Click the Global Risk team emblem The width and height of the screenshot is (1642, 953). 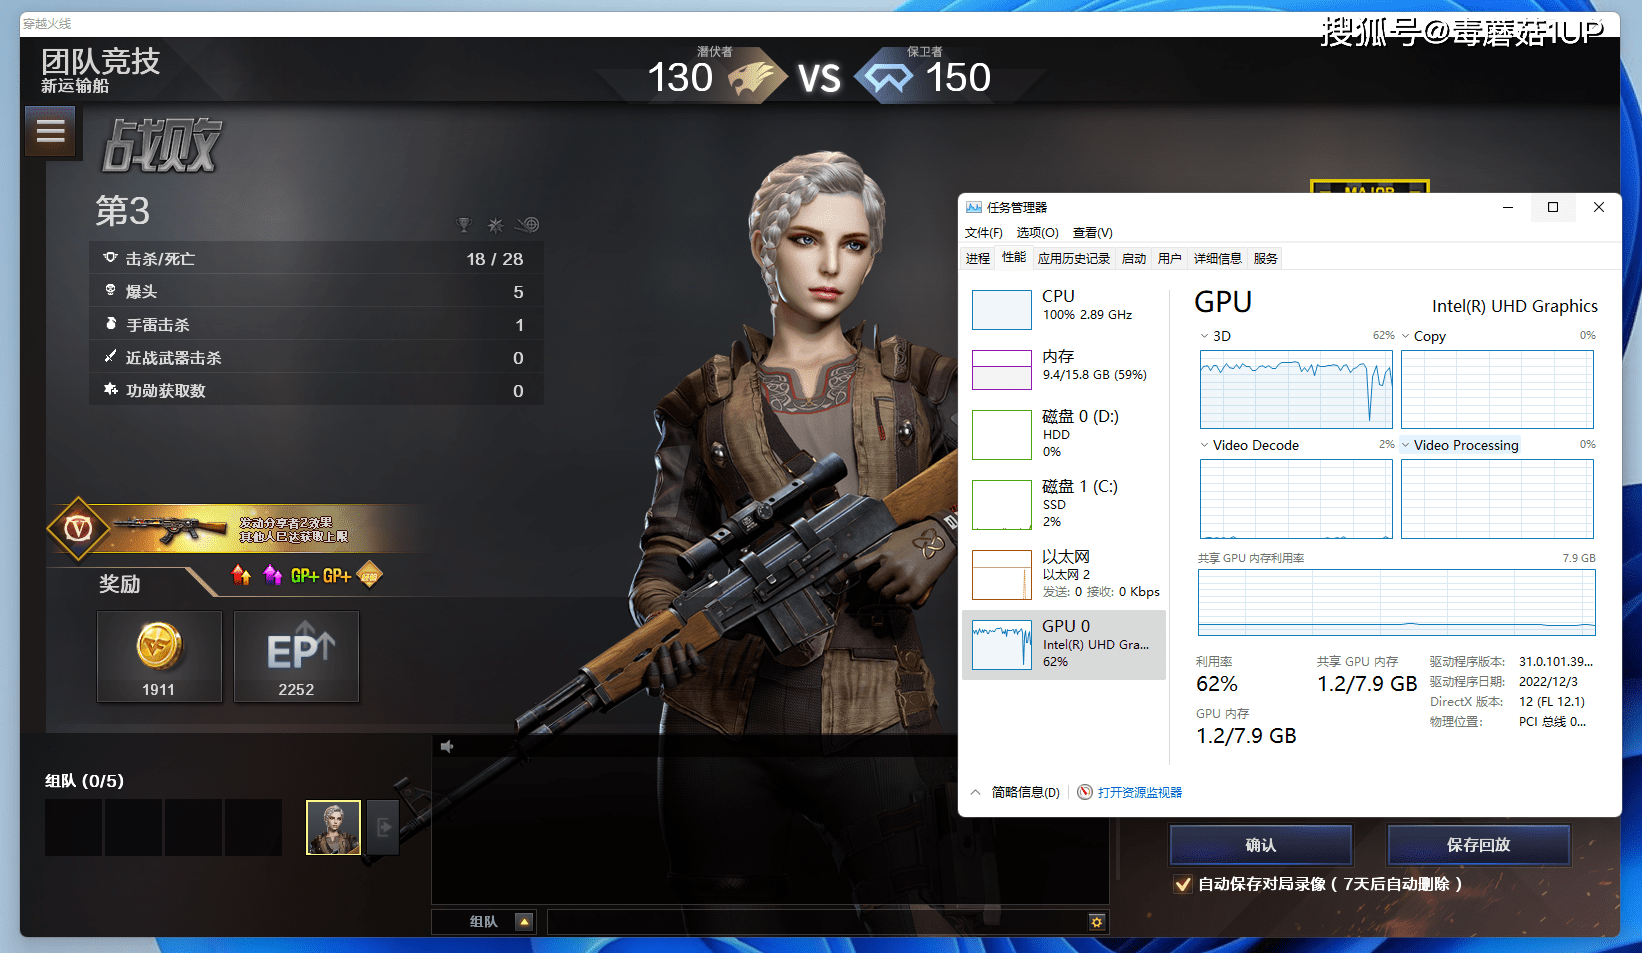pos(887,77)
